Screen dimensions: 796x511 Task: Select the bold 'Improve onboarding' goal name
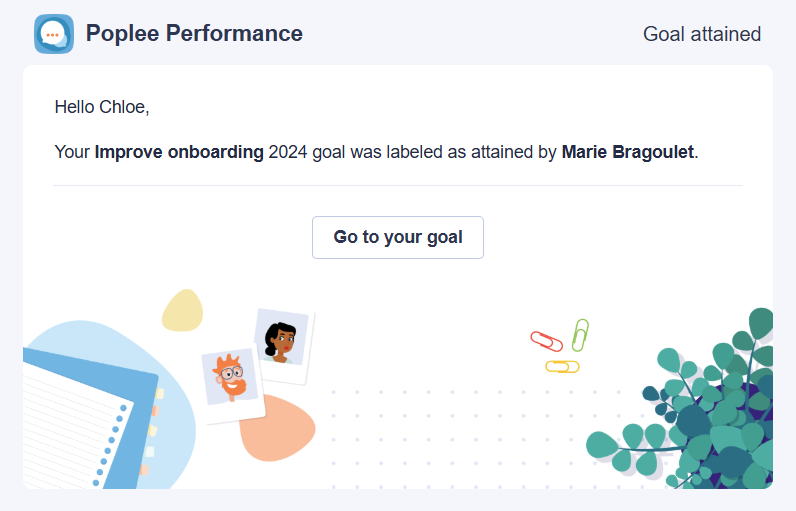click(x=179, y=152)
